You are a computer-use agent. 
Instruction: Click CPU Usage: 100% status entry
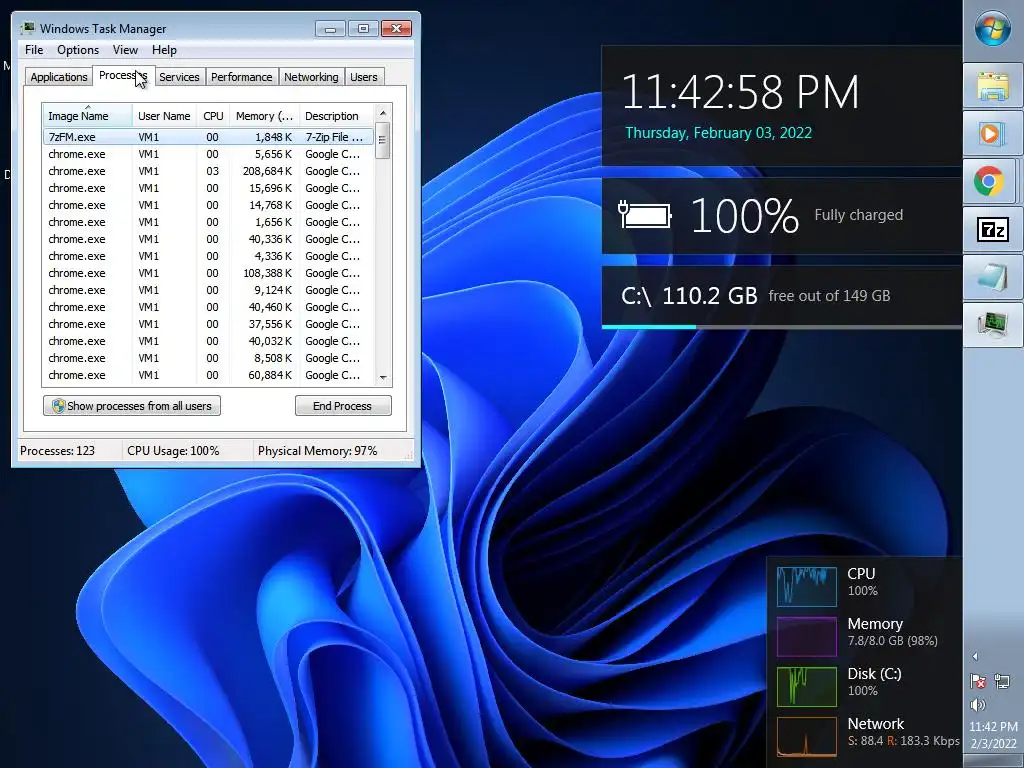point(173,451)
